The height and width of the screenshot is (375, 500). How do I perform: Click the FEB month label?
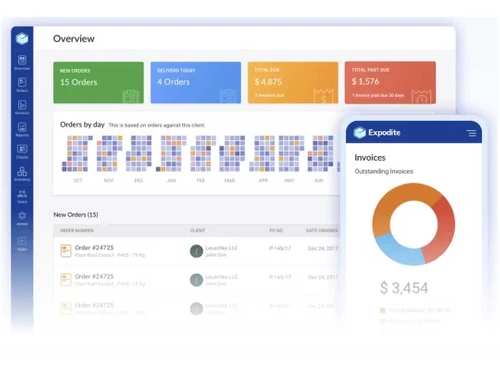click(x=201, y=180)
